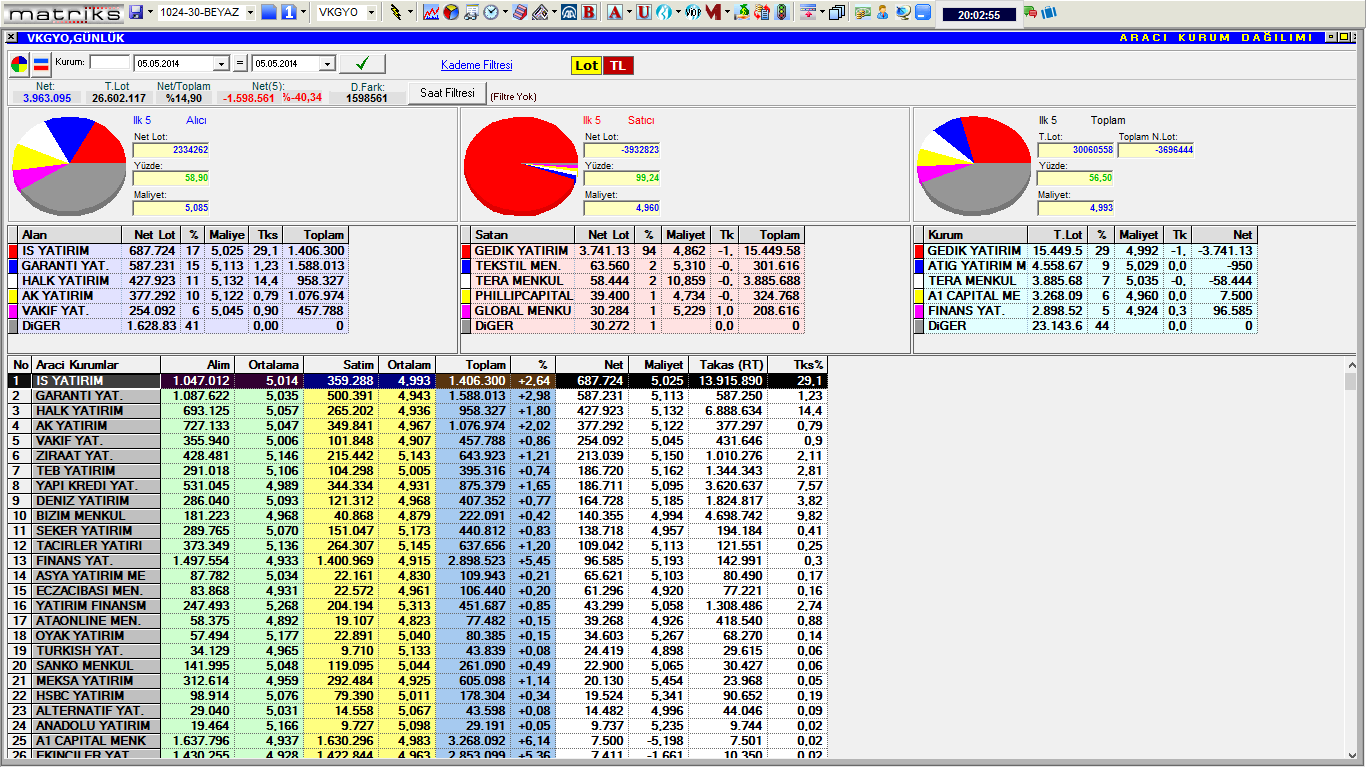
Task: Switch display to TL mode
Action: [x=618, y=65]
